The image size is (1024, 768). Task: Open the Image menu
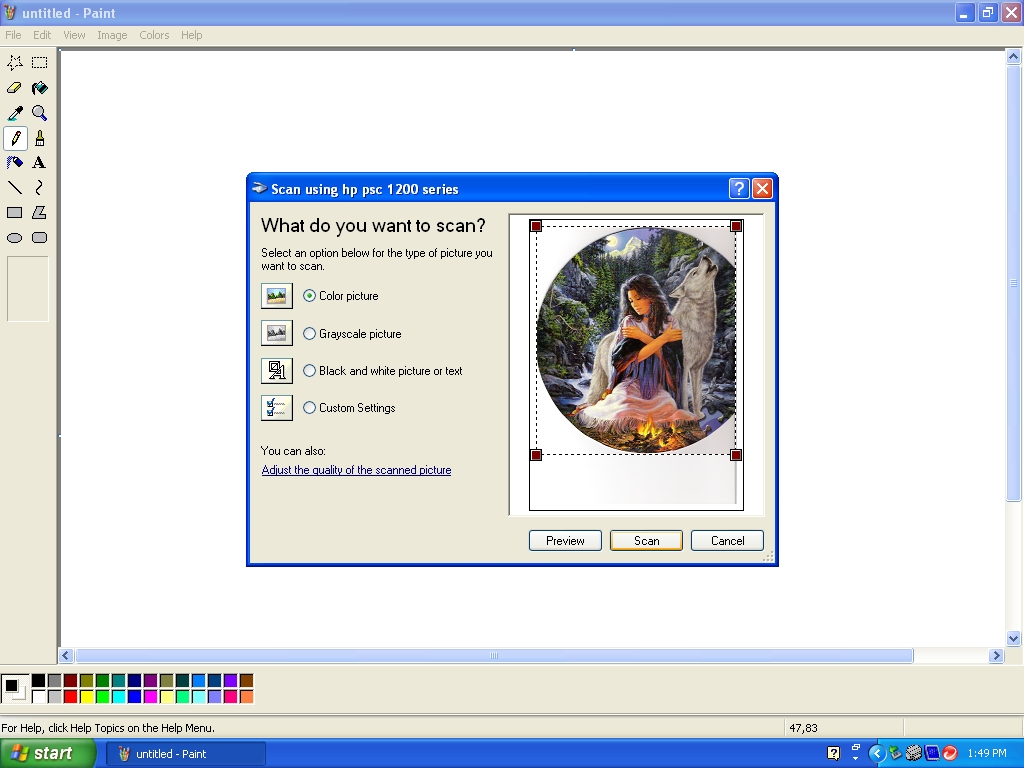pos(112,35)
